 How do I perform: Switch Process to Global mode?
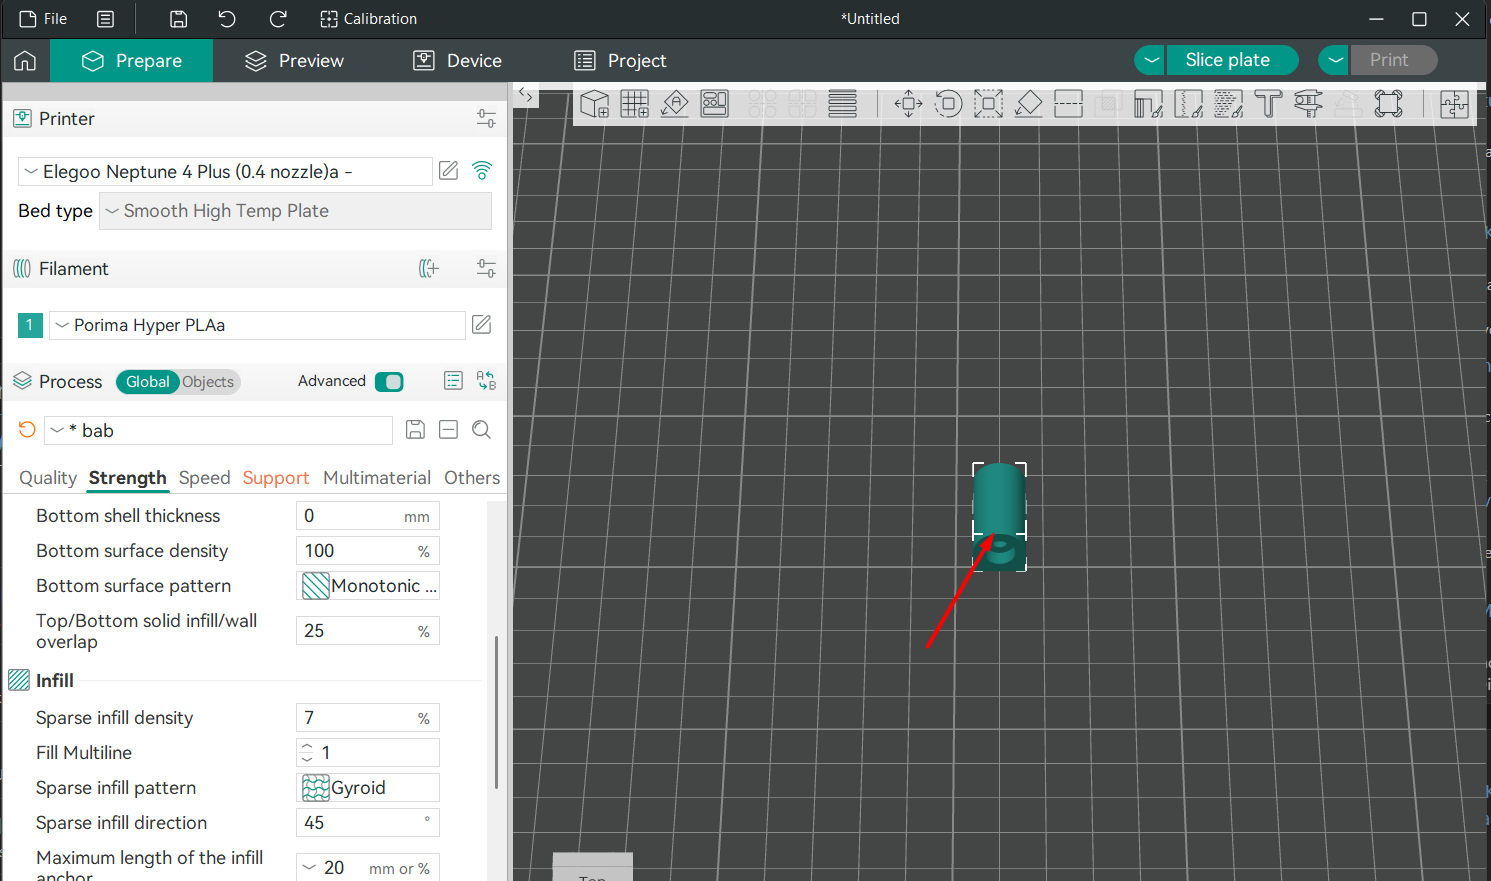pyautogui.click(x=147, y=382)
